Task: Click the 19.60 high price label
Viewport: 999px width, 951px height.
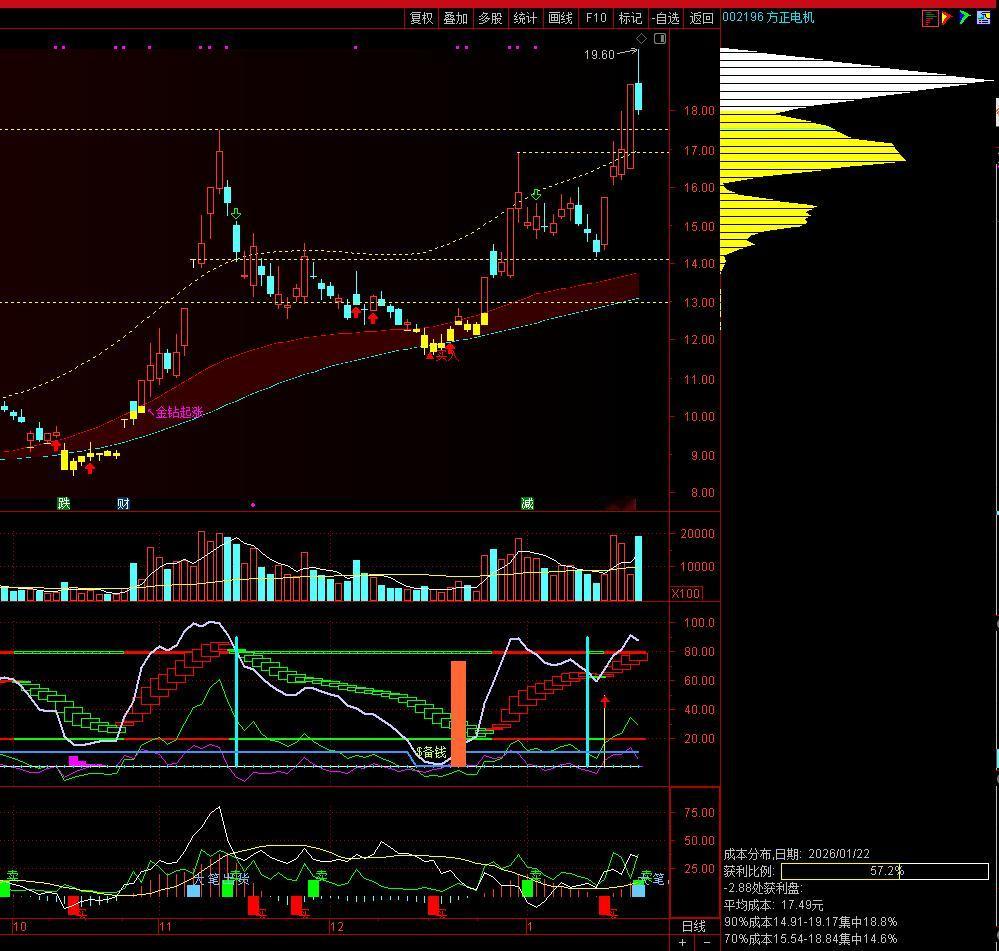Action: click(x=599, y=55)
